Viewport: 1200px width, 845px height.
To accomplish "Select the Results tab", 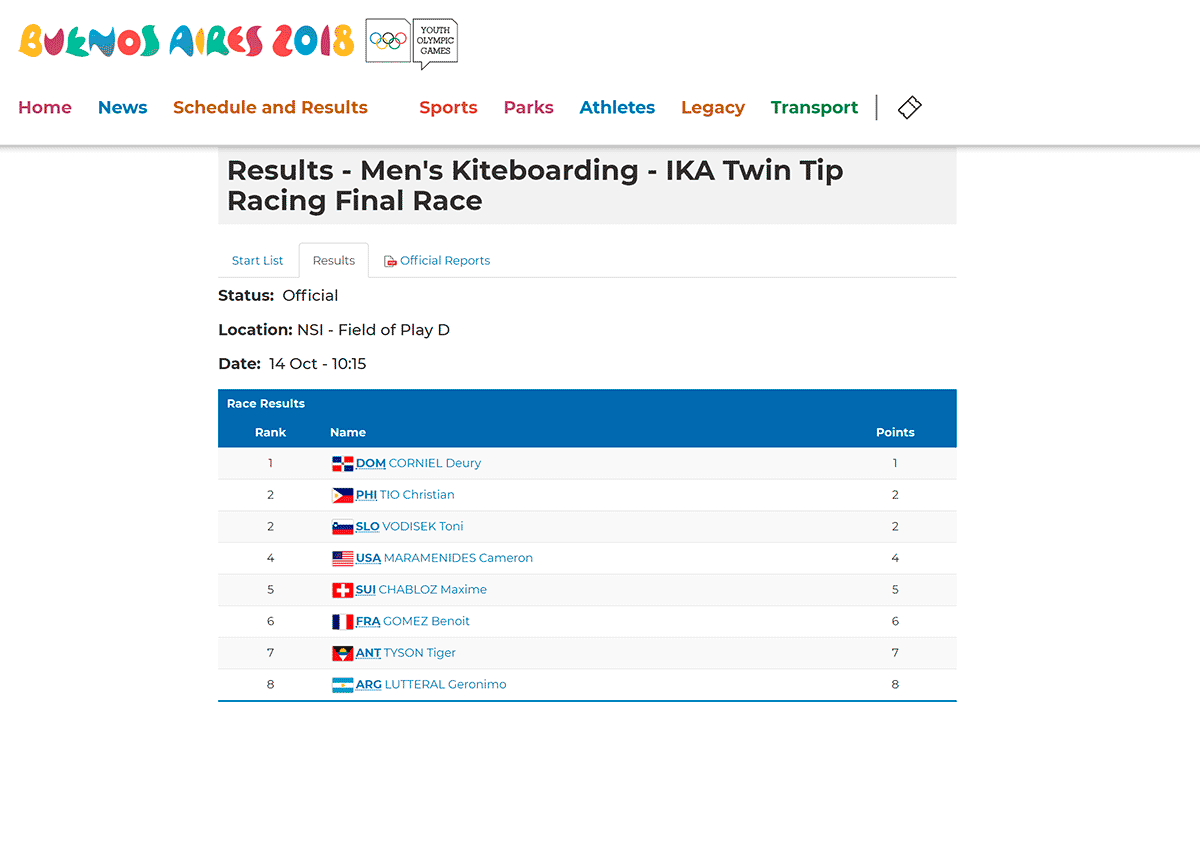I will [x=334, y=260].
